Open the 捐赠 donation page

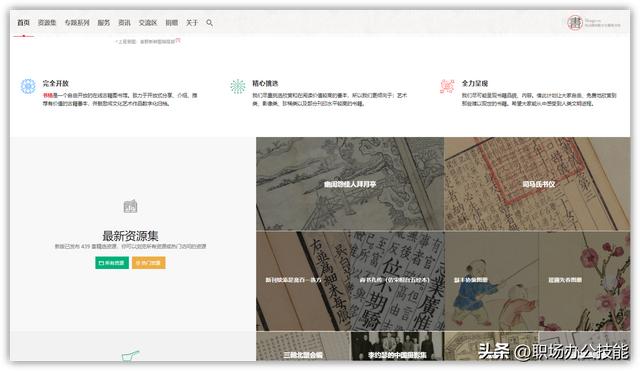click(x=171, y=23)
